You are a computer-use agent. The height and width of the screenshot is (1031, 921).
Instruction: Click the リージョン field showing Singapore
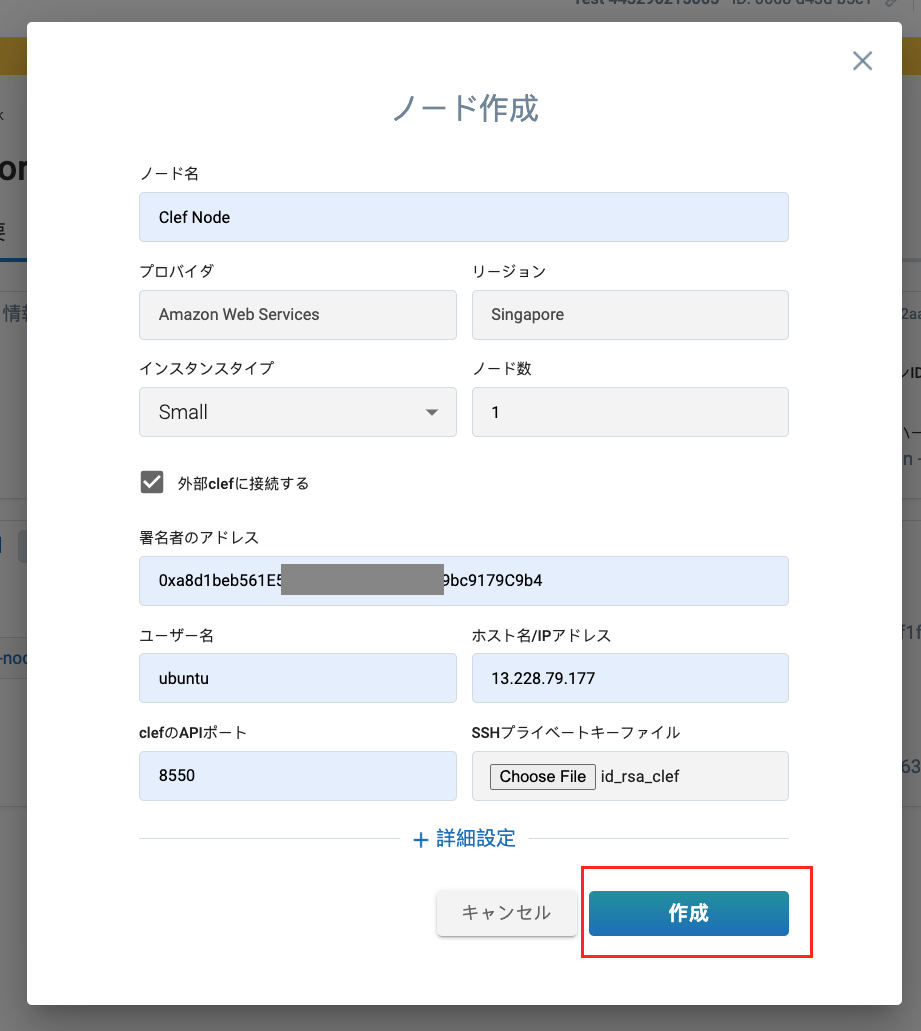(630, 315)
